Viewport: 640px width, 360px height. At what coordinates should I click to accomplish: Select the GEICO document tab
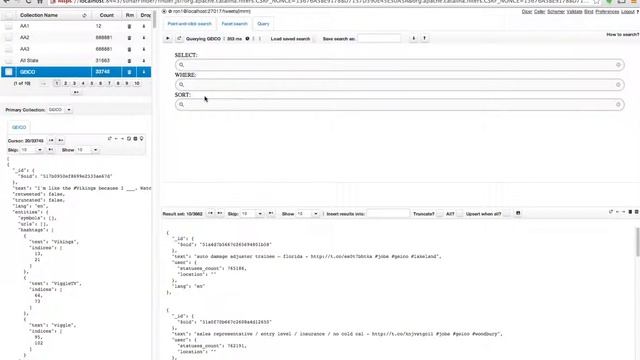coord(19,127)
